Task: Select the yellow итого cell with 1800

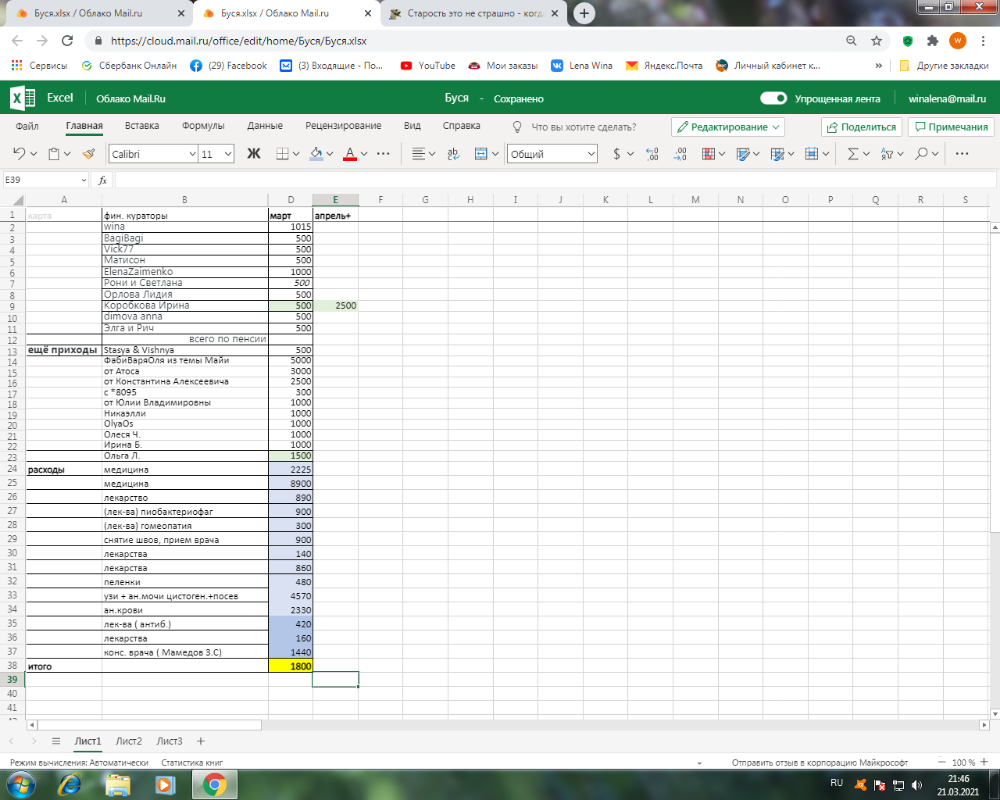Action: pyautogui.click(x=290, y=665)
